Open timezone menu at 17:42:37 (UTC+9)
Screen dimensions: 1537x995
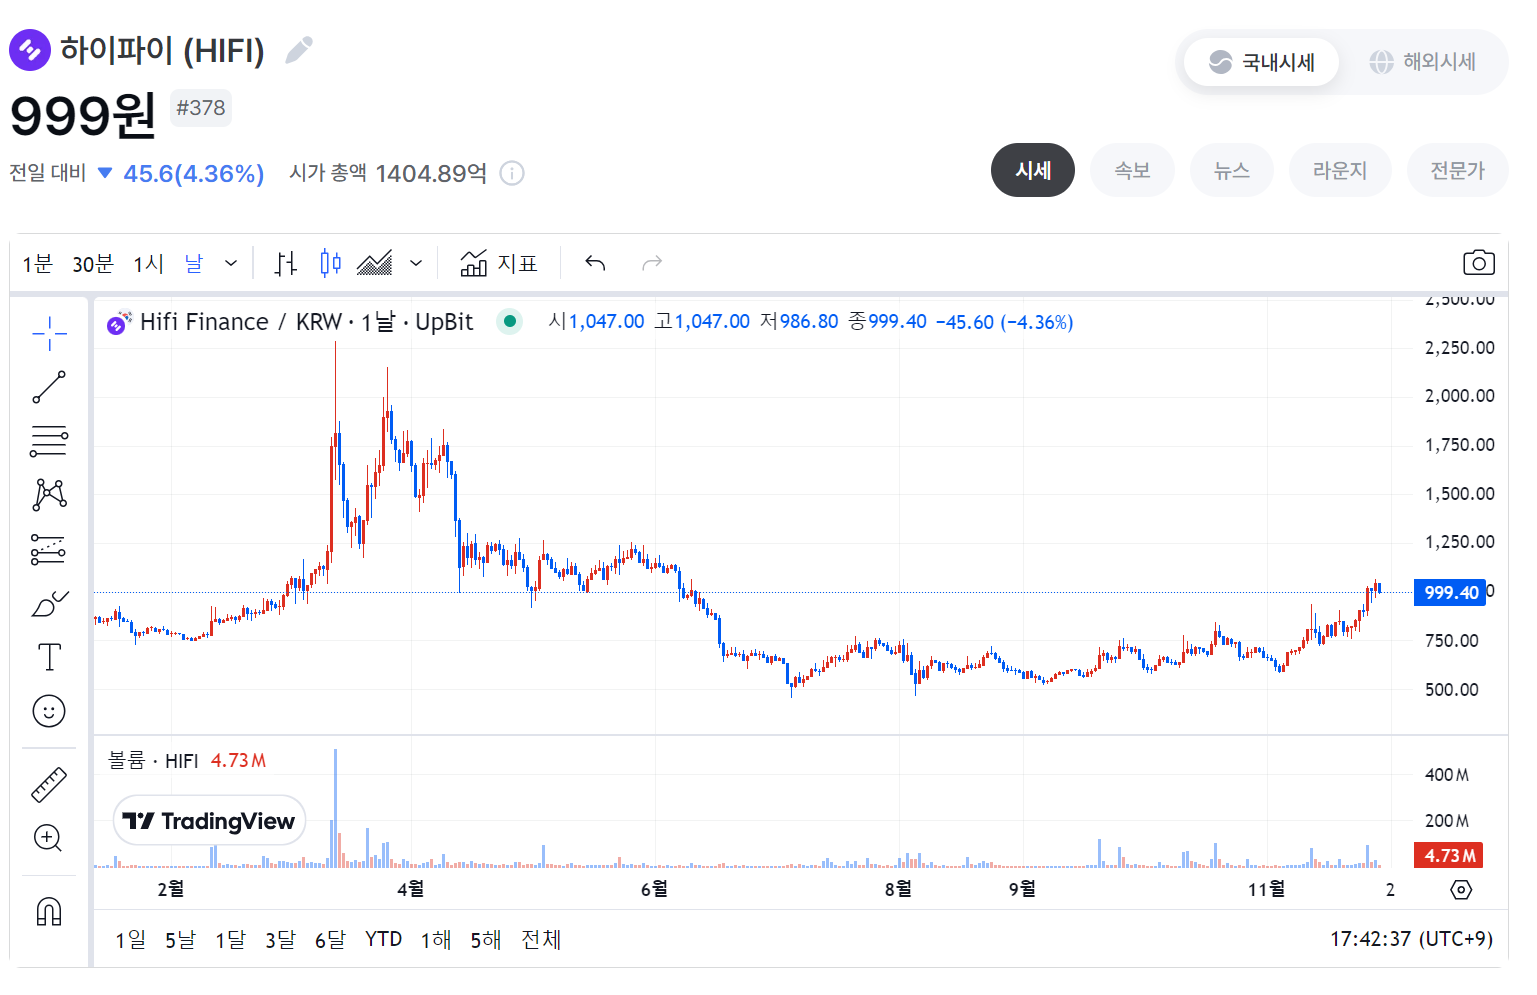click(x=1411, y=939)
